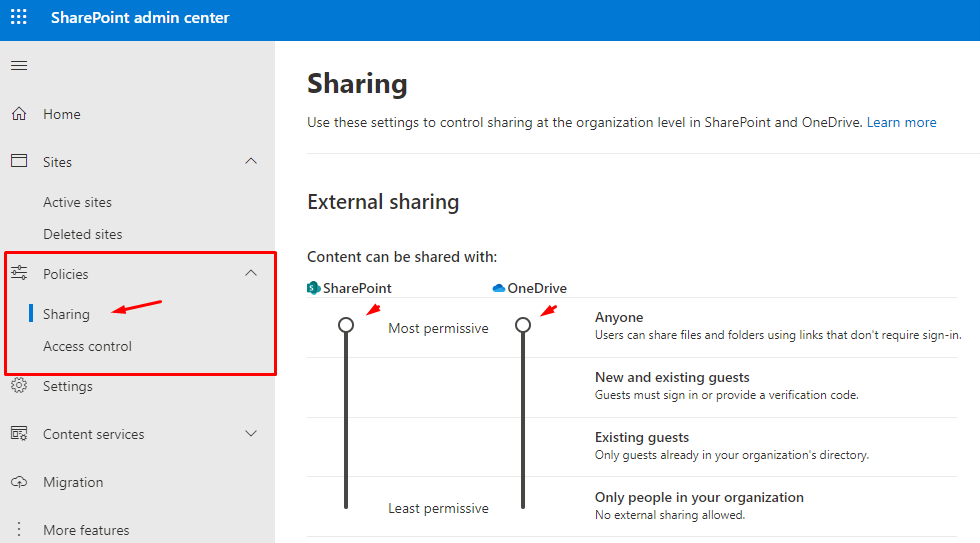The height and width of the screenshot is (543, 980).
Task: Click the OneDrive sharing slider handle
Action: pos(523,325)
